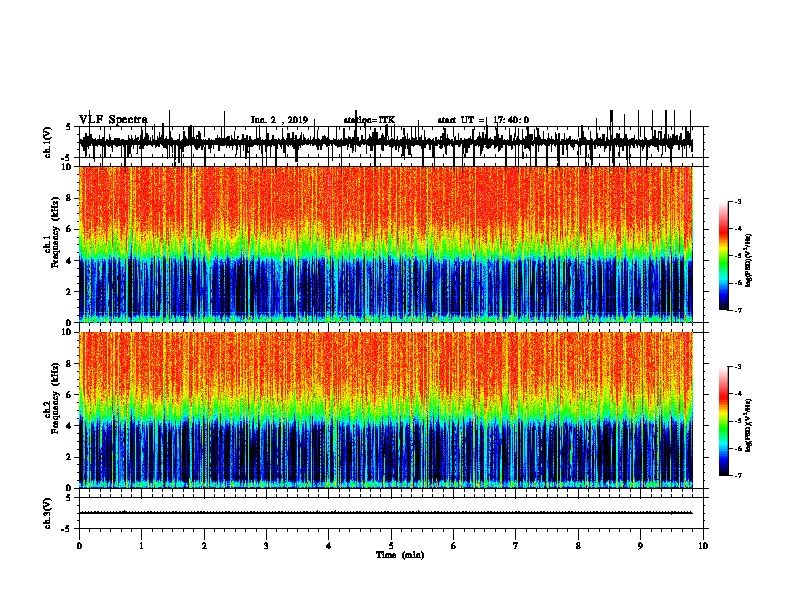The image size is (792, 612).
Task: Click time axis tick label "1"
Action: [141, 546]
